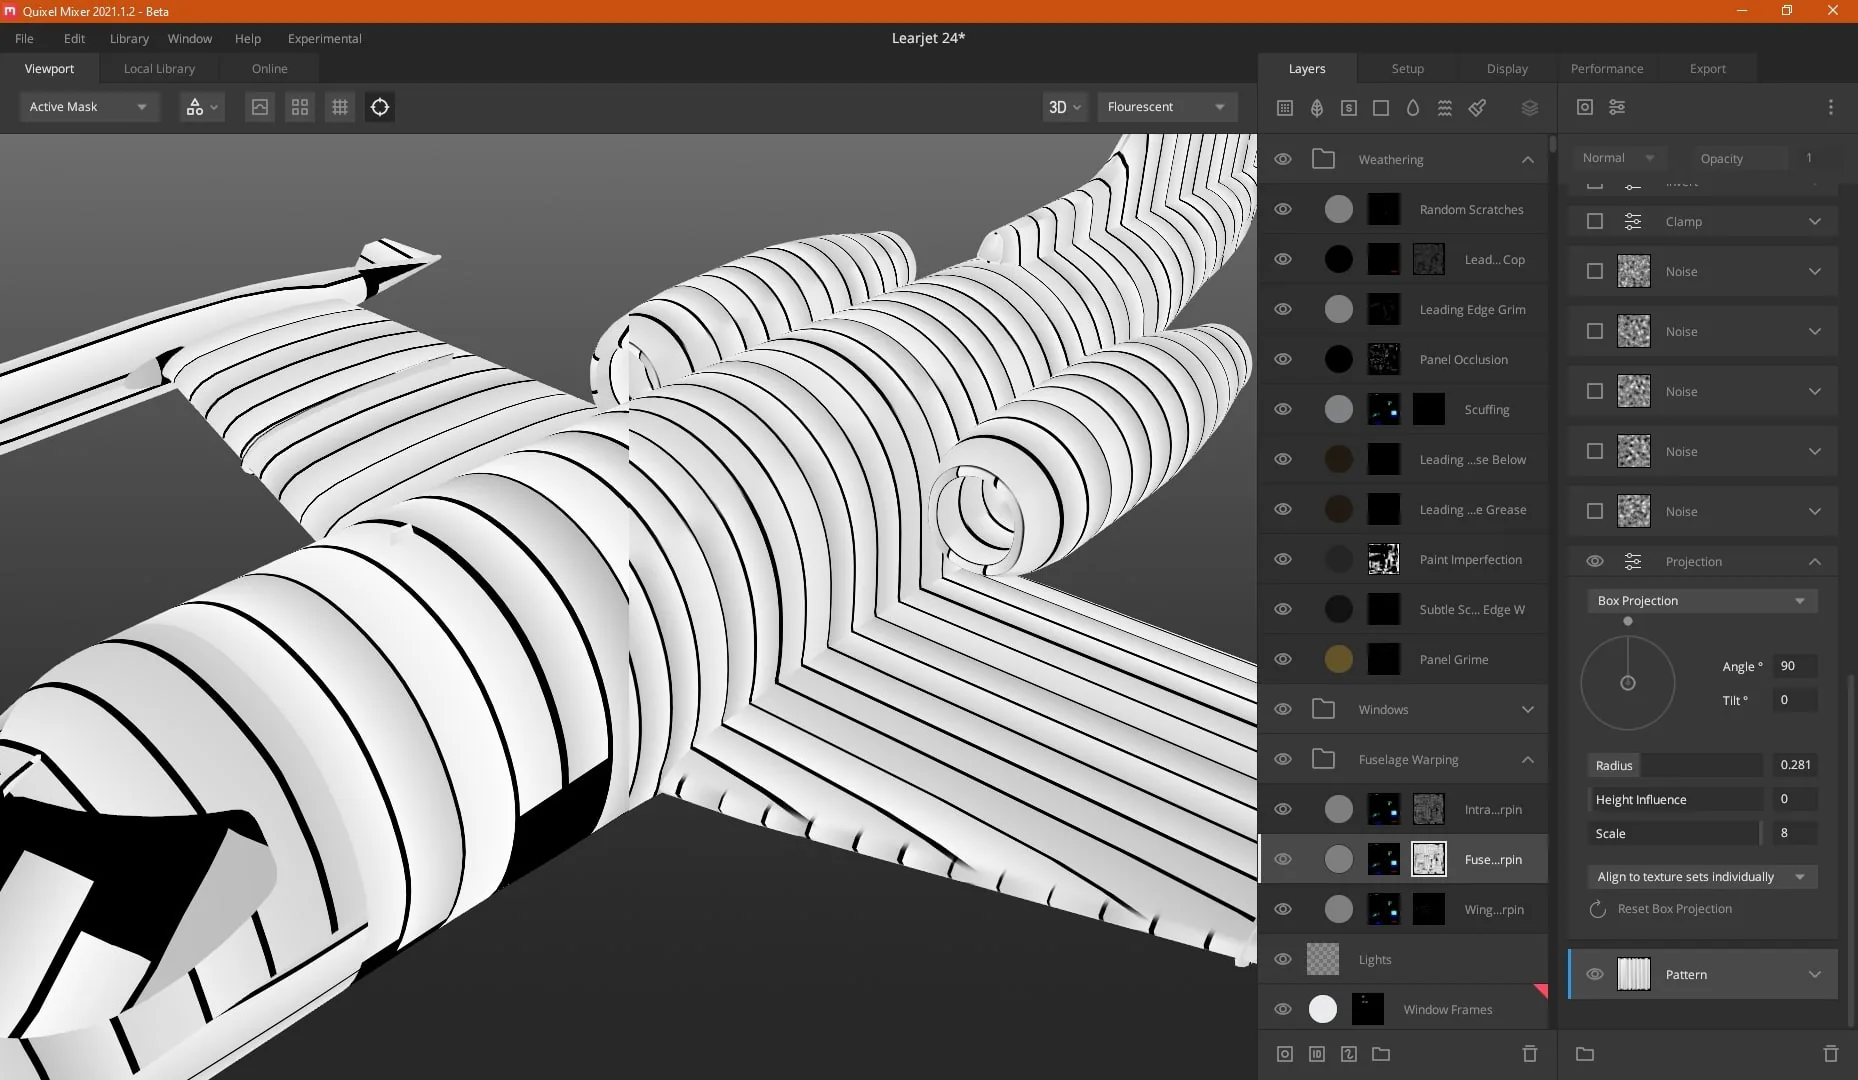1858x1080 pixels.
Task: Open the Local Library tab
Action: (x=159, y=69)
